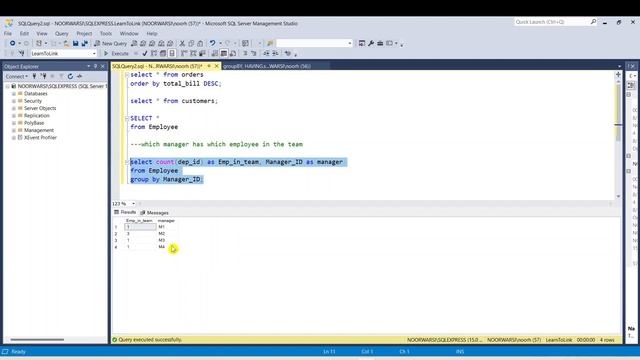
Task: Select the PolyBase tree item
Action: pos(34,123)
